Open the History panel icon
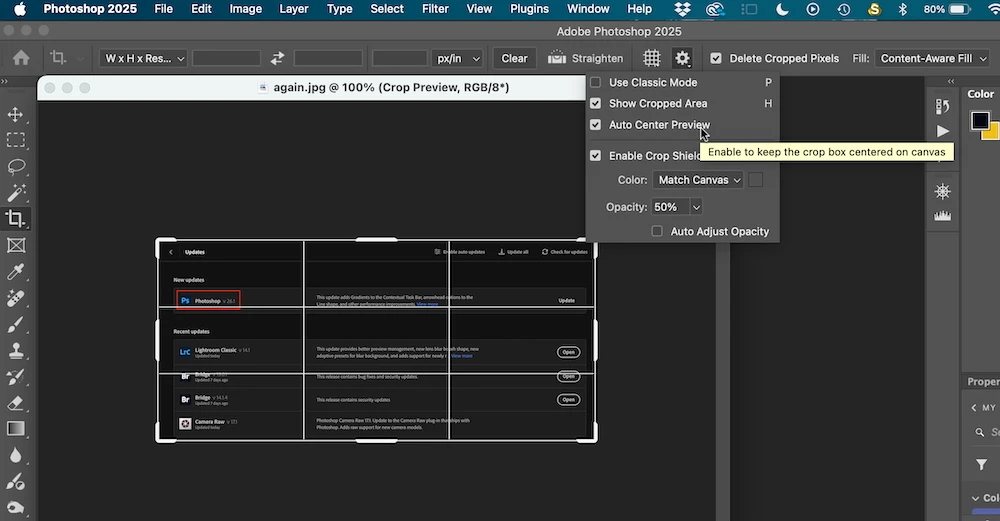Viewport: 1000px width, 521px height. point(943,106)
